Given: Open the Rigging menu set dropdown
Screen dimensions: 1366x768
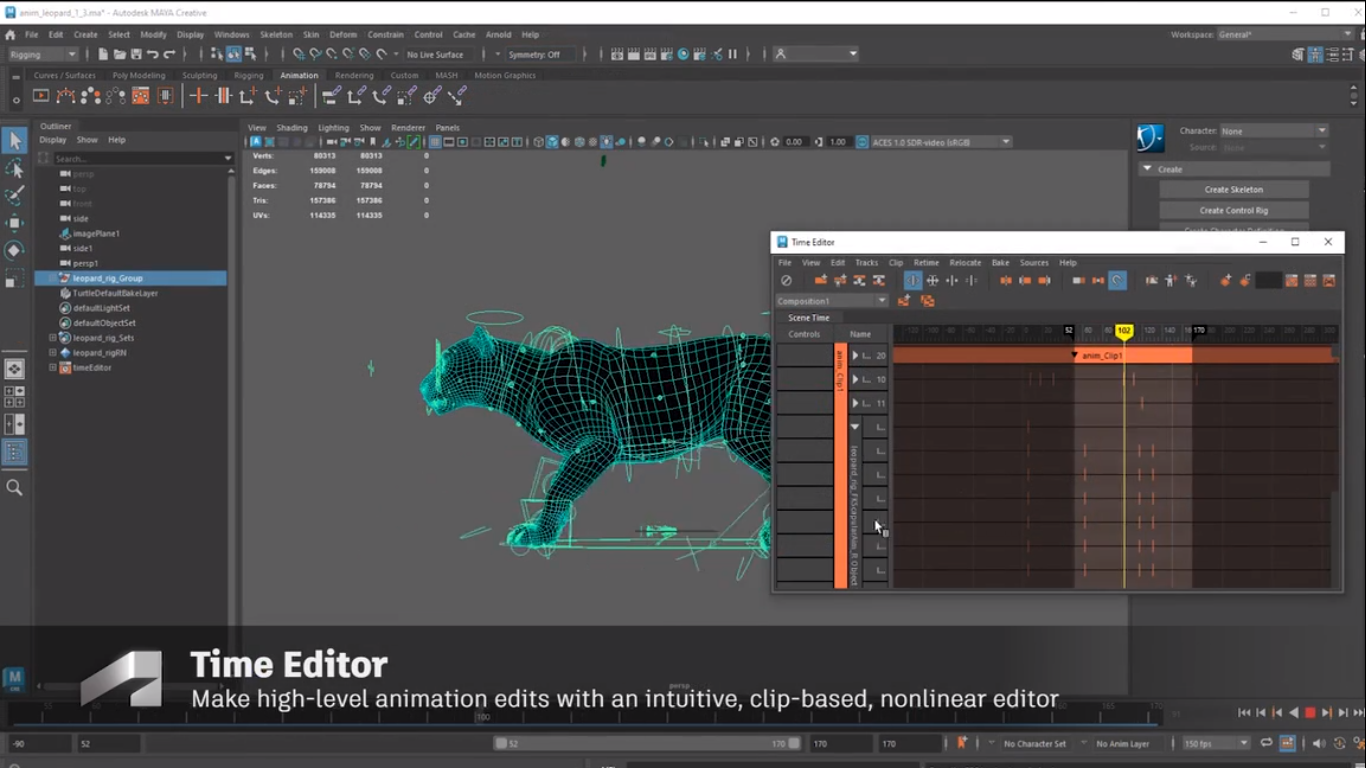Looking at the screenshot, I should (x=42, y=54).
